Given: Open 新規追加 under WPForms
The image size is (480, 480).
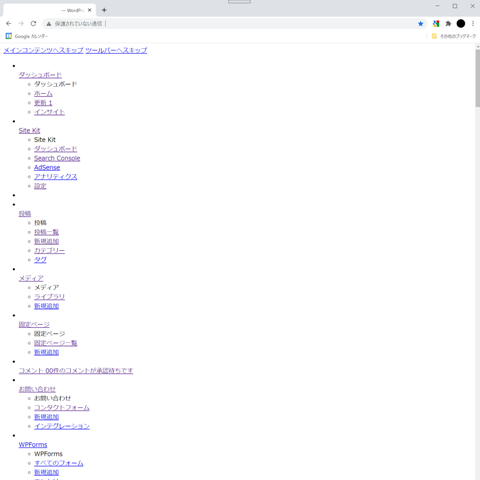Looking at the screenshot, I should 46,472.
